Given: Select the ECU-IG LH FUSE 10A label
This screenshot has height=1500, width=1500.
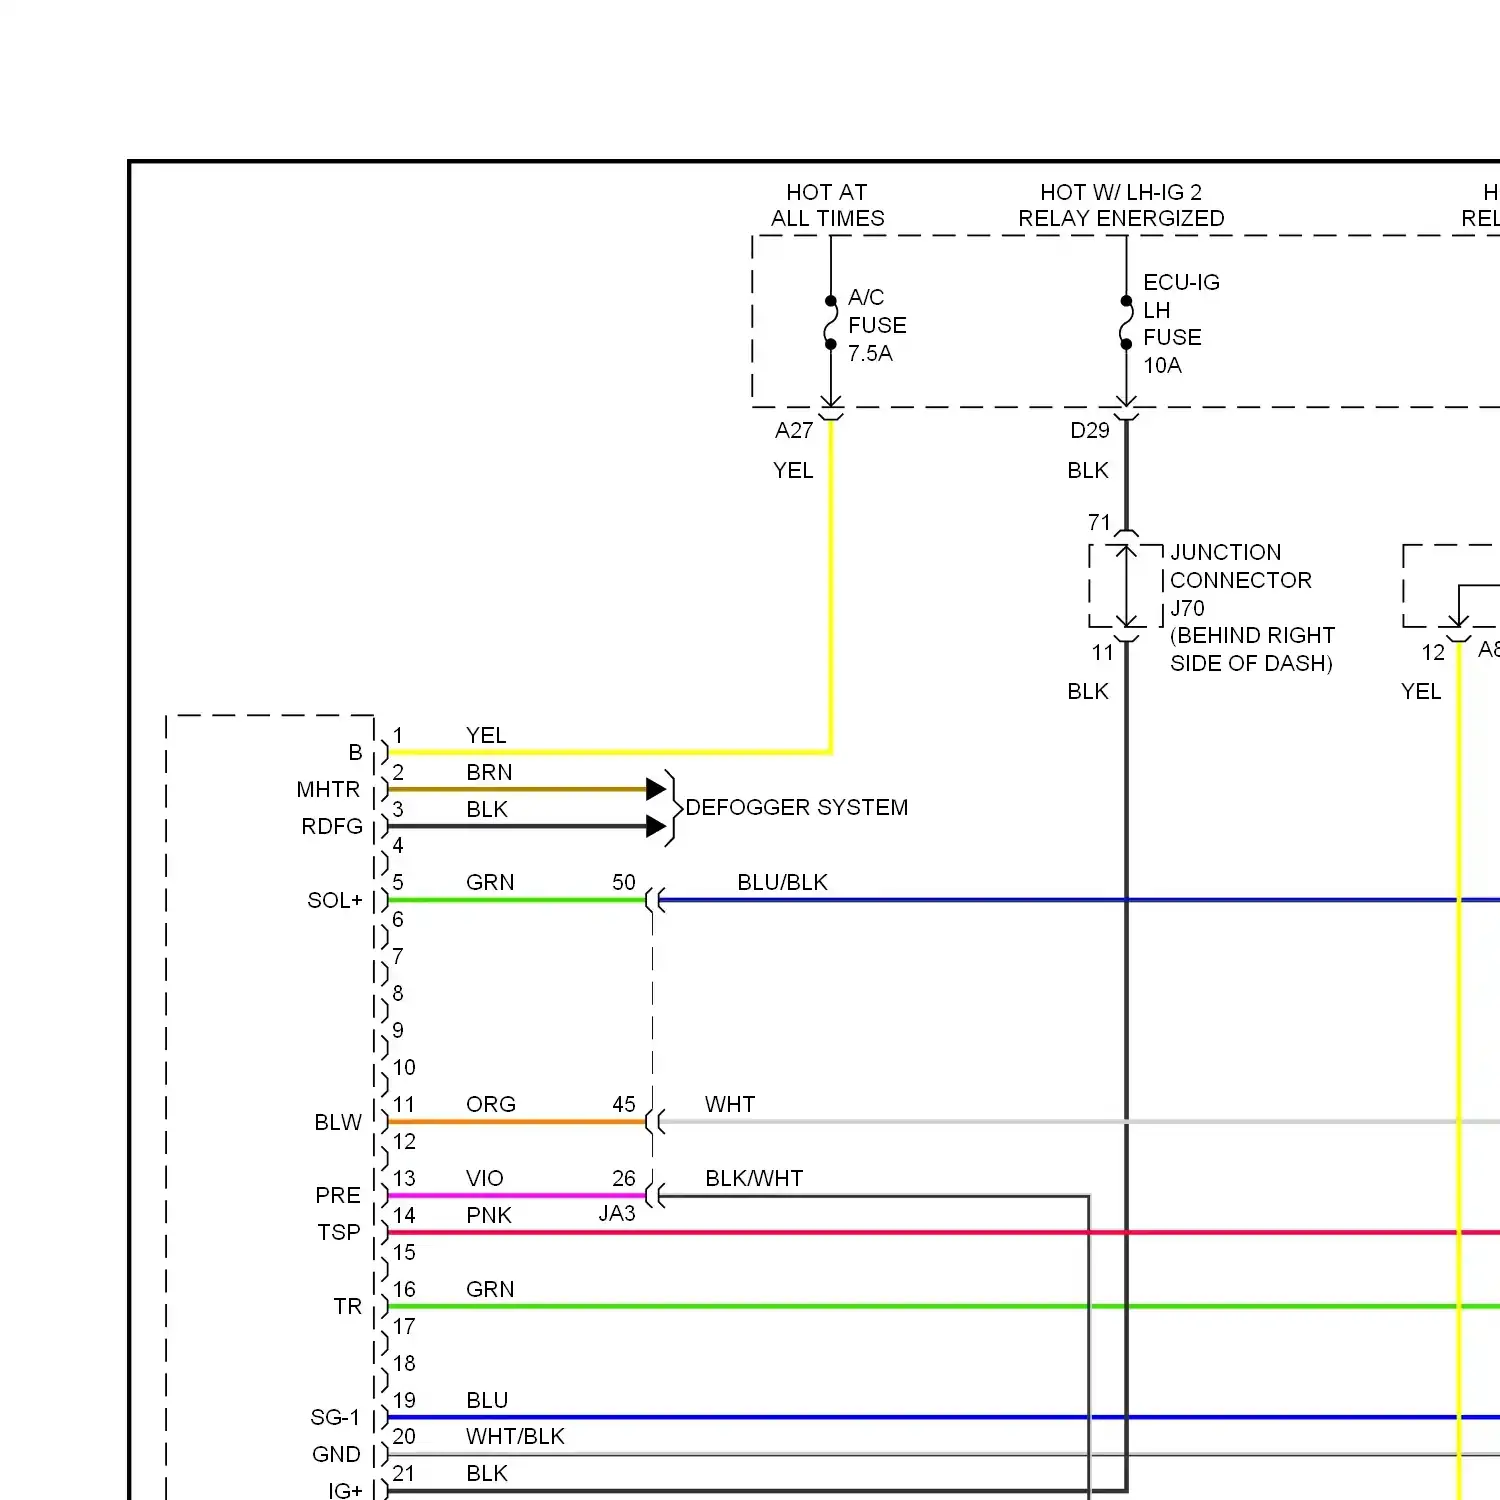Looking at the screenshot, I should [x=1181, y=324].
